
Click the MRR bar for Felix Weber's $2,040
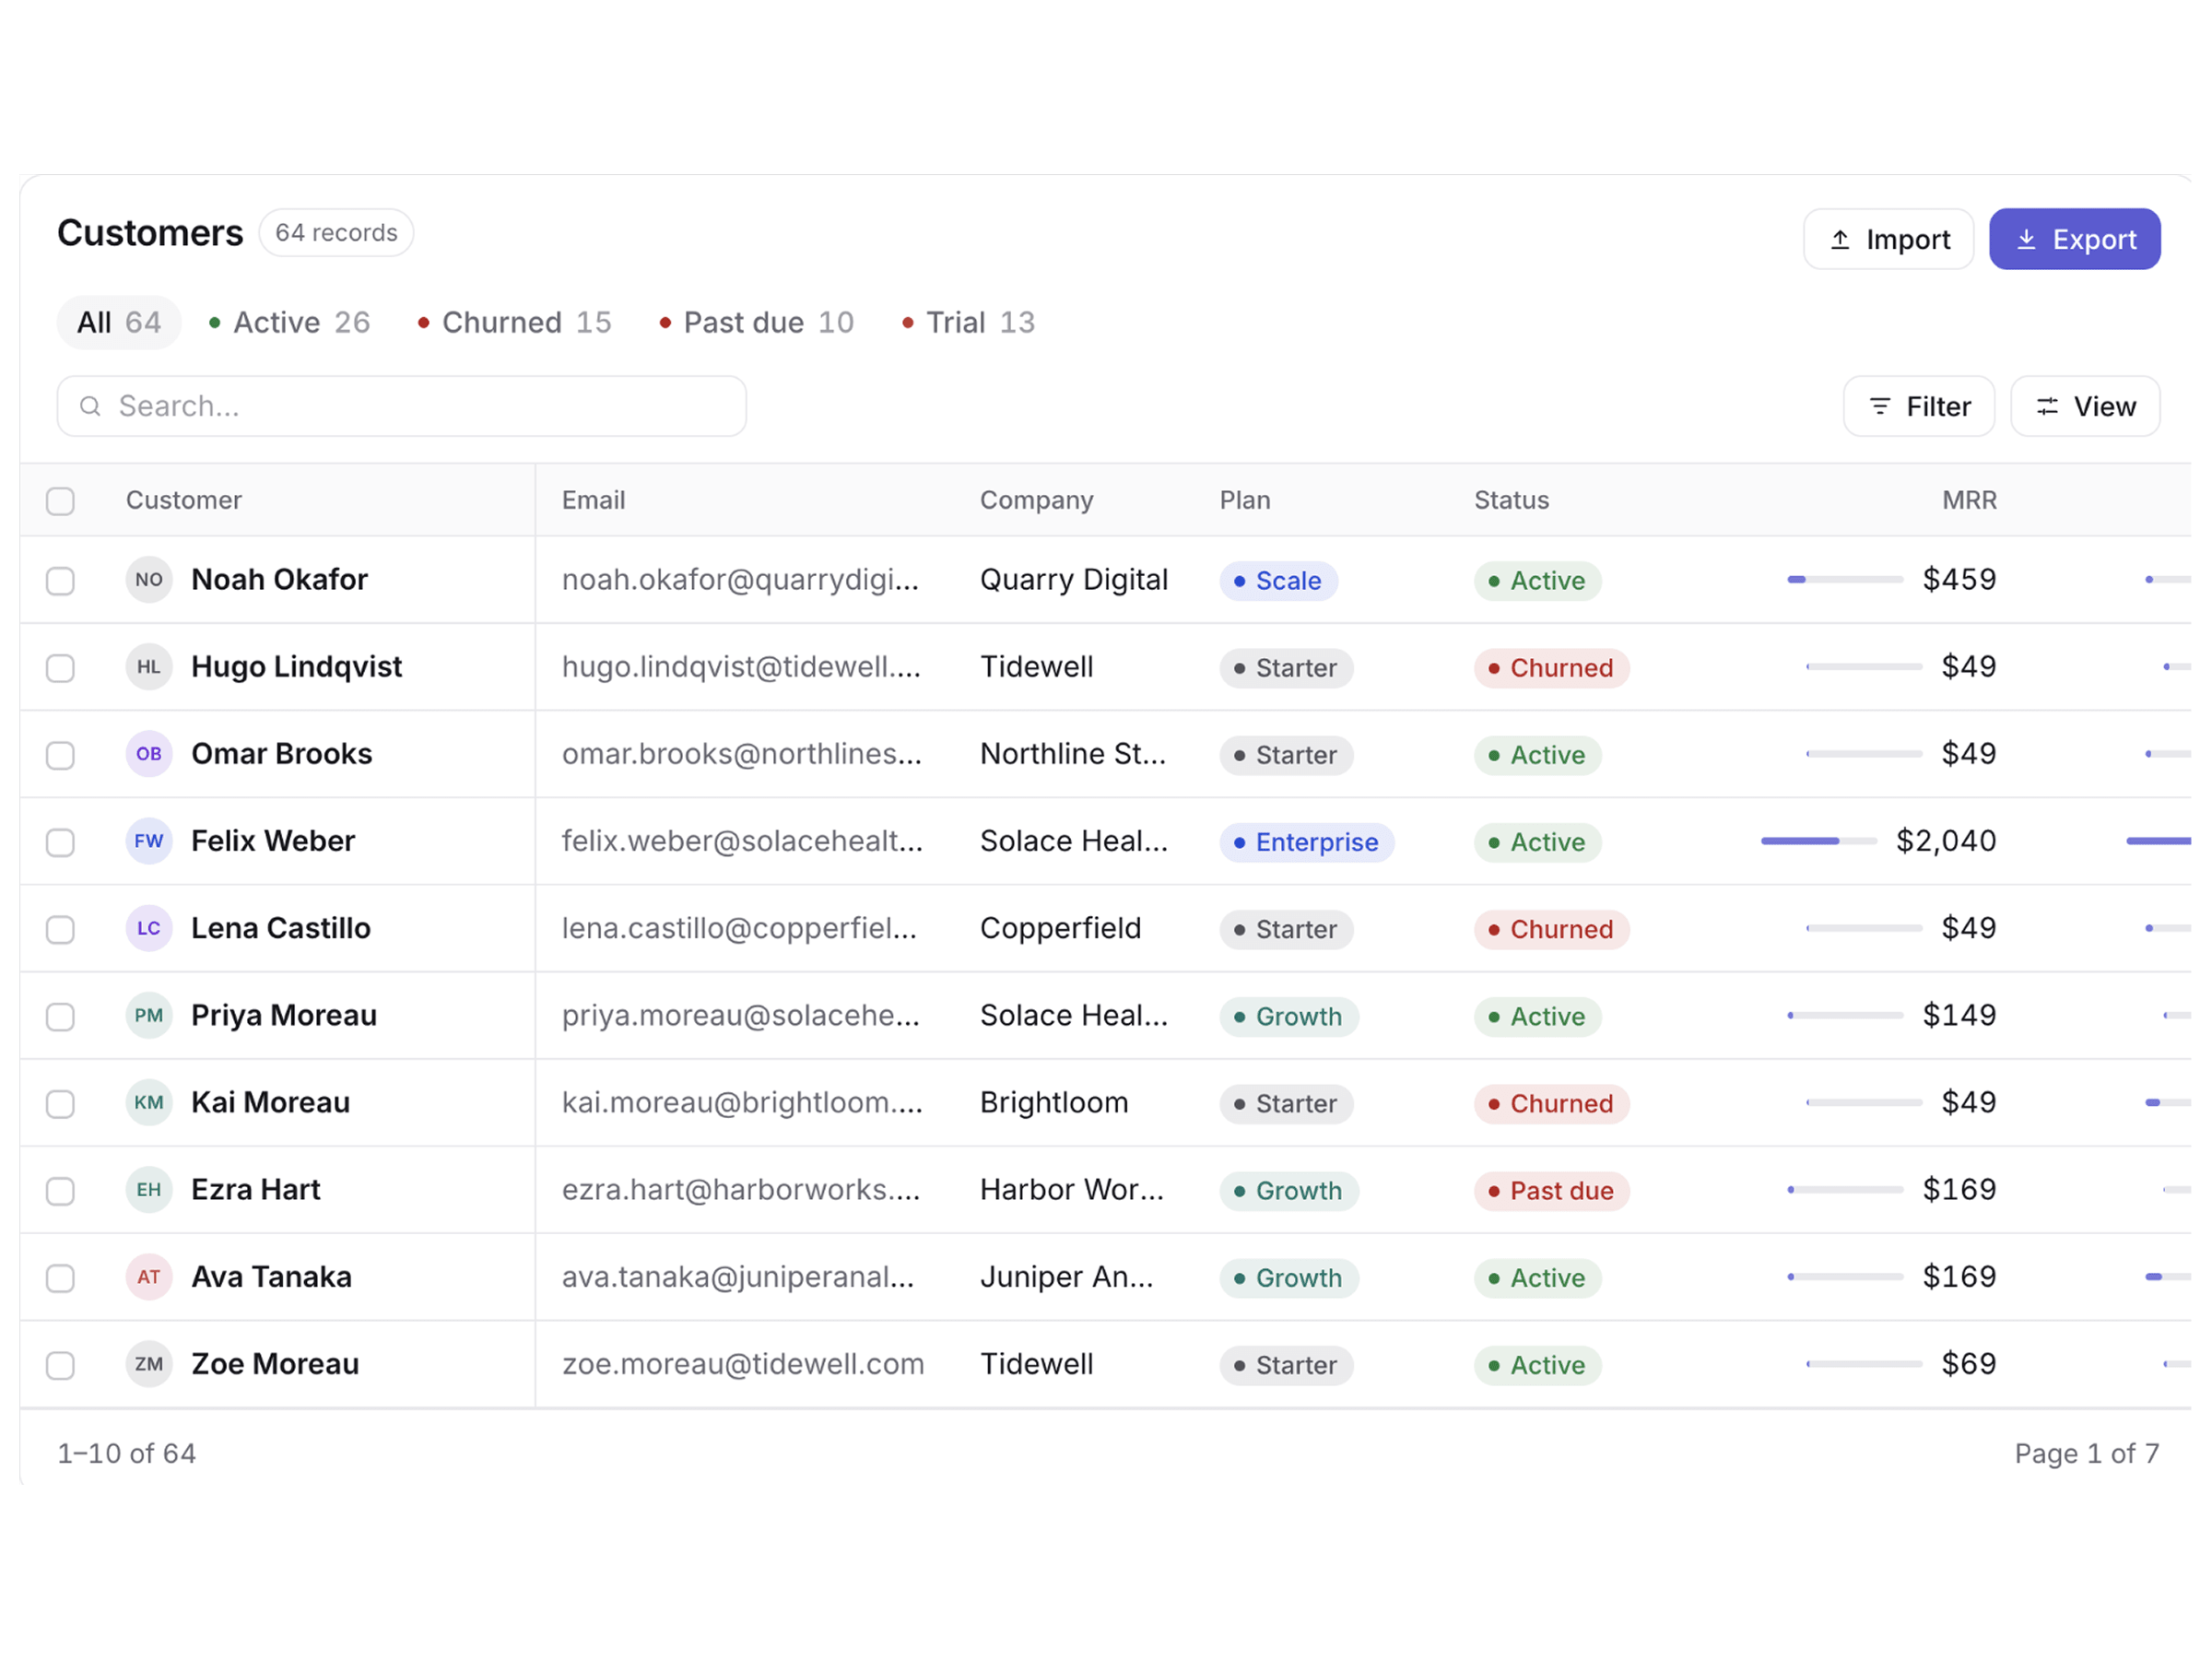pyautogui.click(x=1818, y=841)
